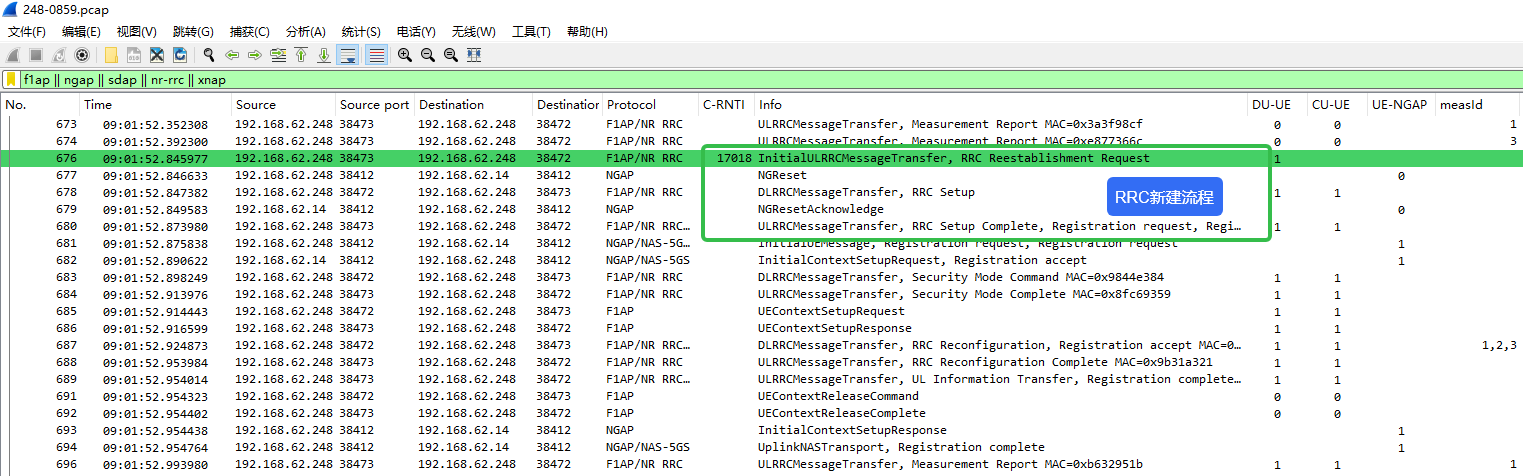Image resolution: width=1523 pixels, height=476 pixels.
Task: Jump to the last packet
Action: (x=324, y=55)
